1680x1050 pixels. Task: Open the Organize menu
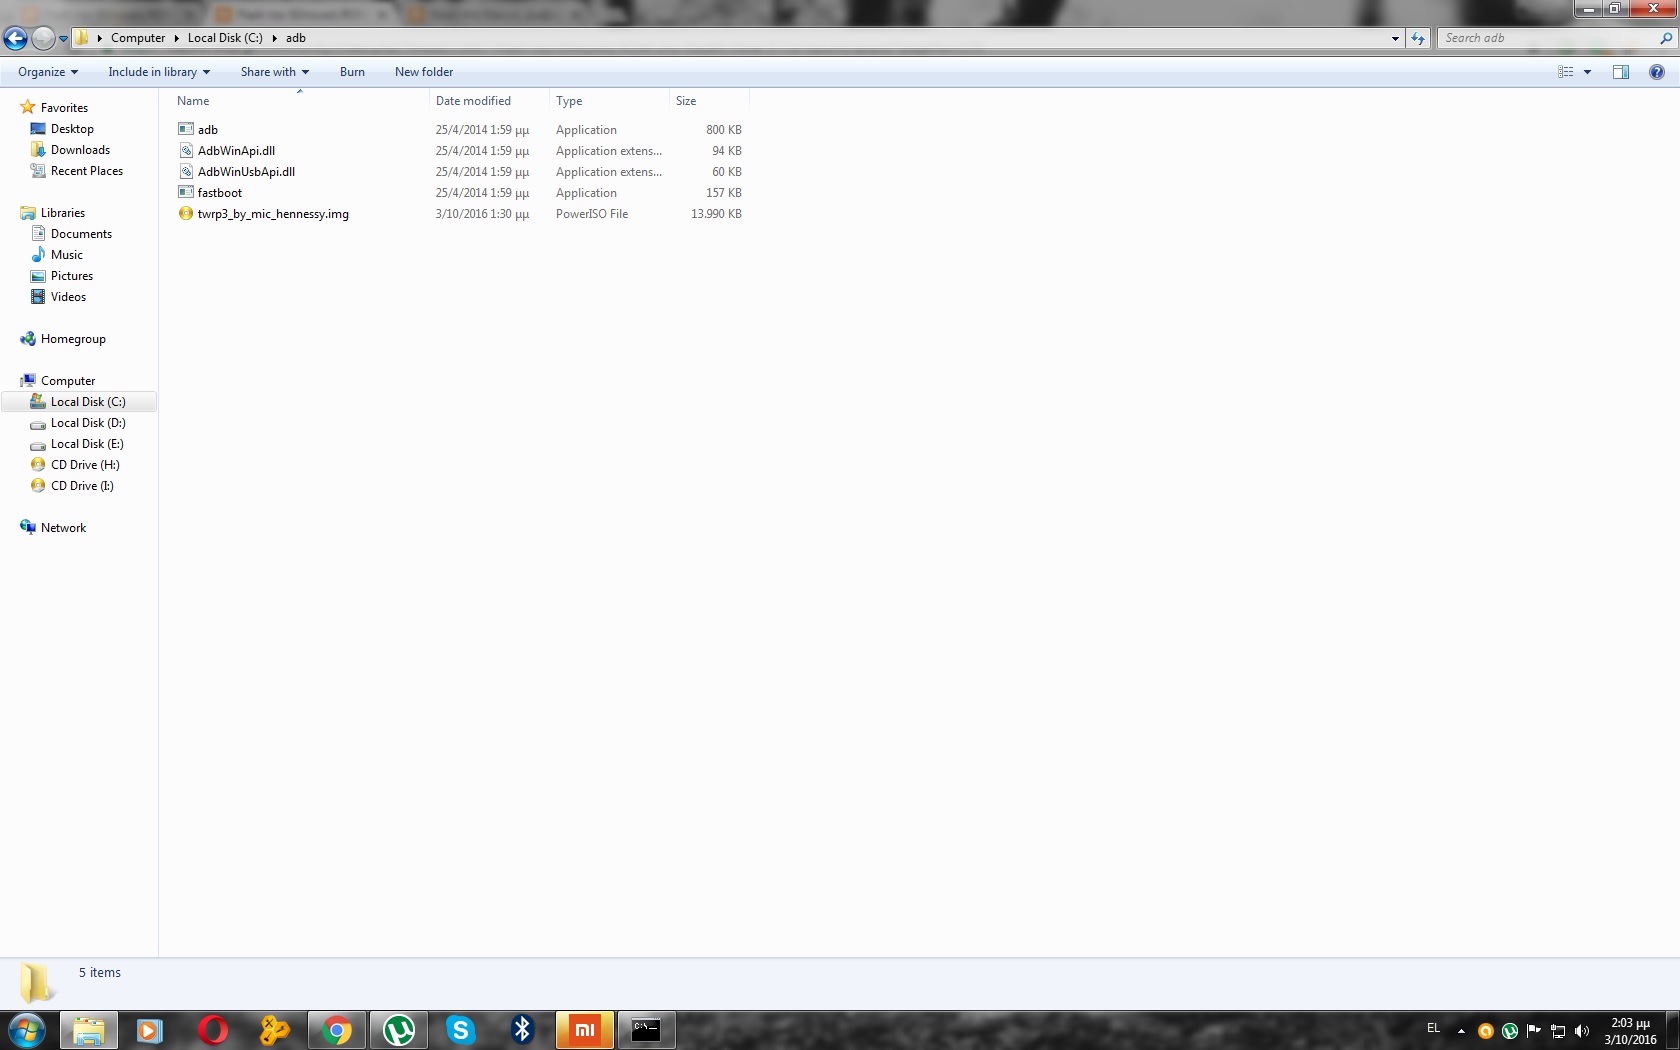tap(48, 72)
